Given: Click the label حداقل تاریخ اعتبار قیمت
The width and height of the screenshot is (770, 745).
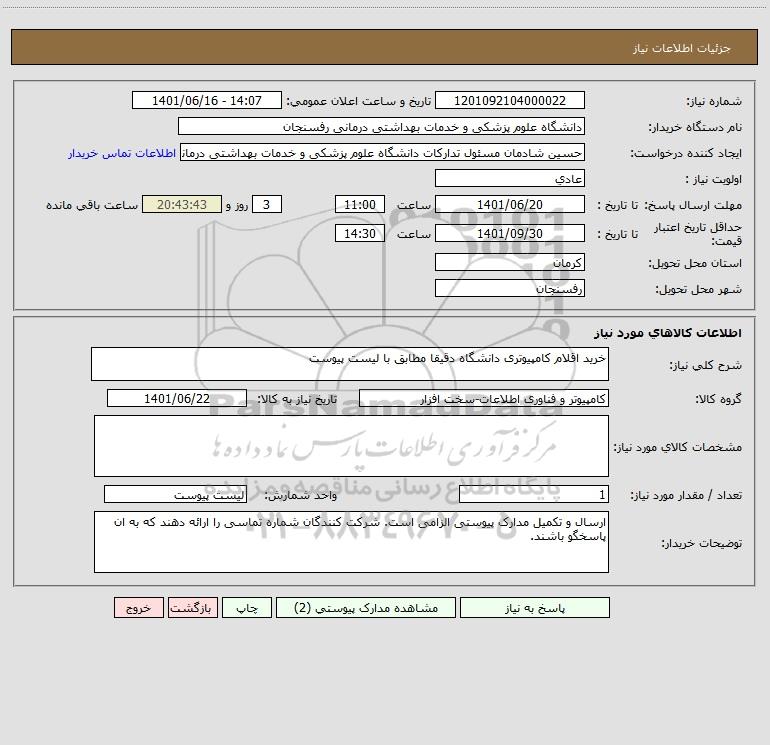Looking at the screenshot, I should [x=698, y=234].
